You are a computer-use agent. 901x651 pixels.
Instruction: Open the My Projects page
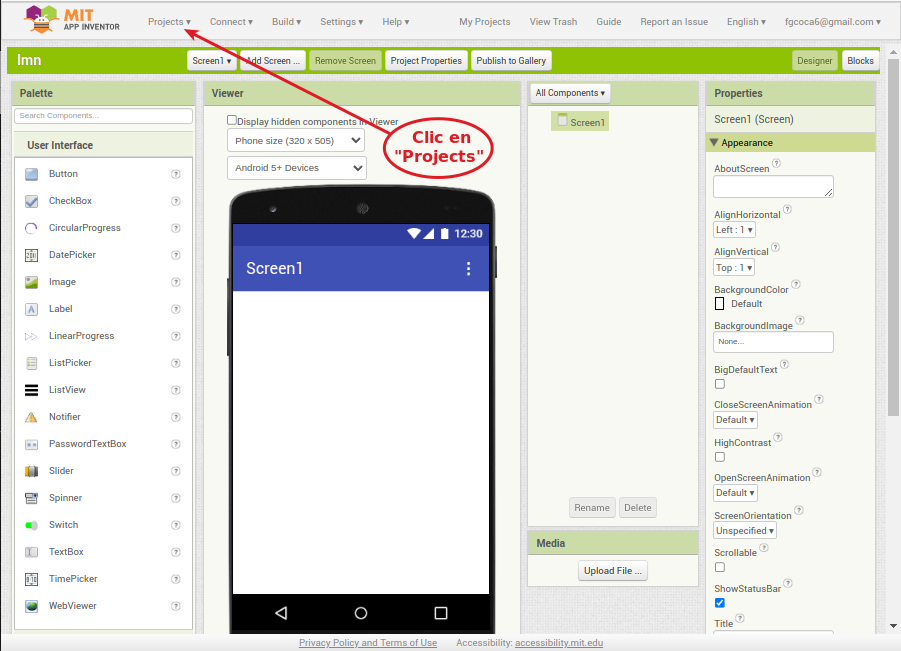click(x=484, y=22)
